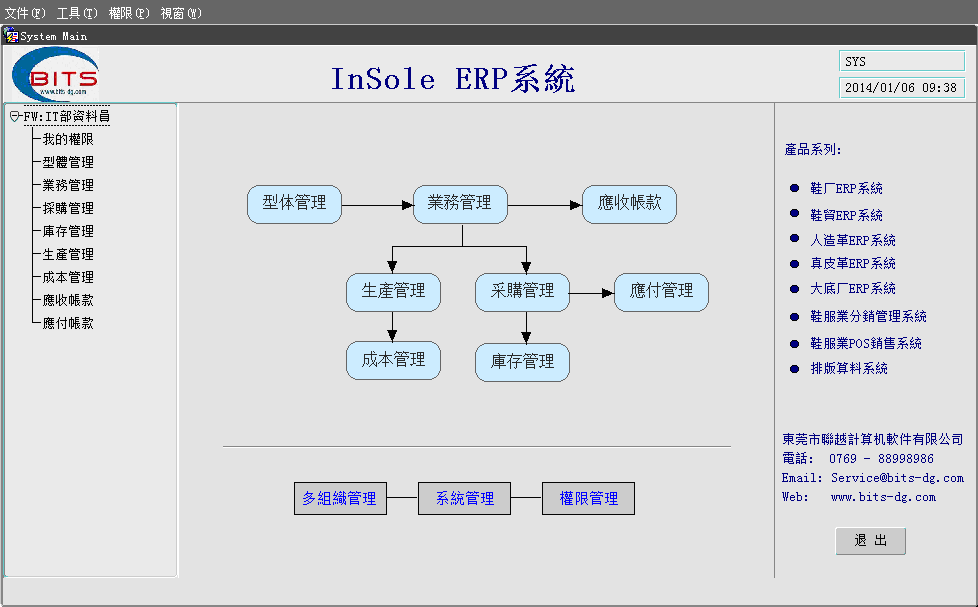Select 庫存管理 in the sidebar tree
Image resolution: width=978 pixels, height=607 pixels.
click(x=68, y=231)
